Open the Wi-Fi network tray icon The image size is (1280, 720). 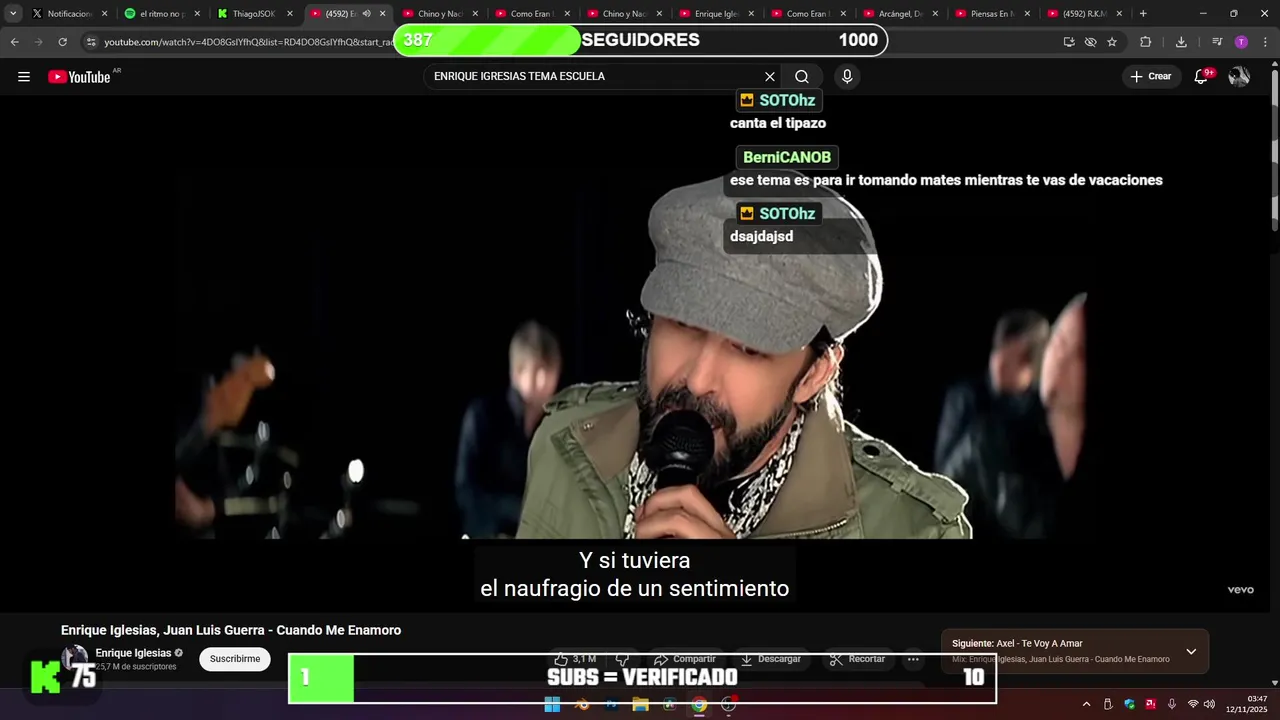pos(1193,705)
